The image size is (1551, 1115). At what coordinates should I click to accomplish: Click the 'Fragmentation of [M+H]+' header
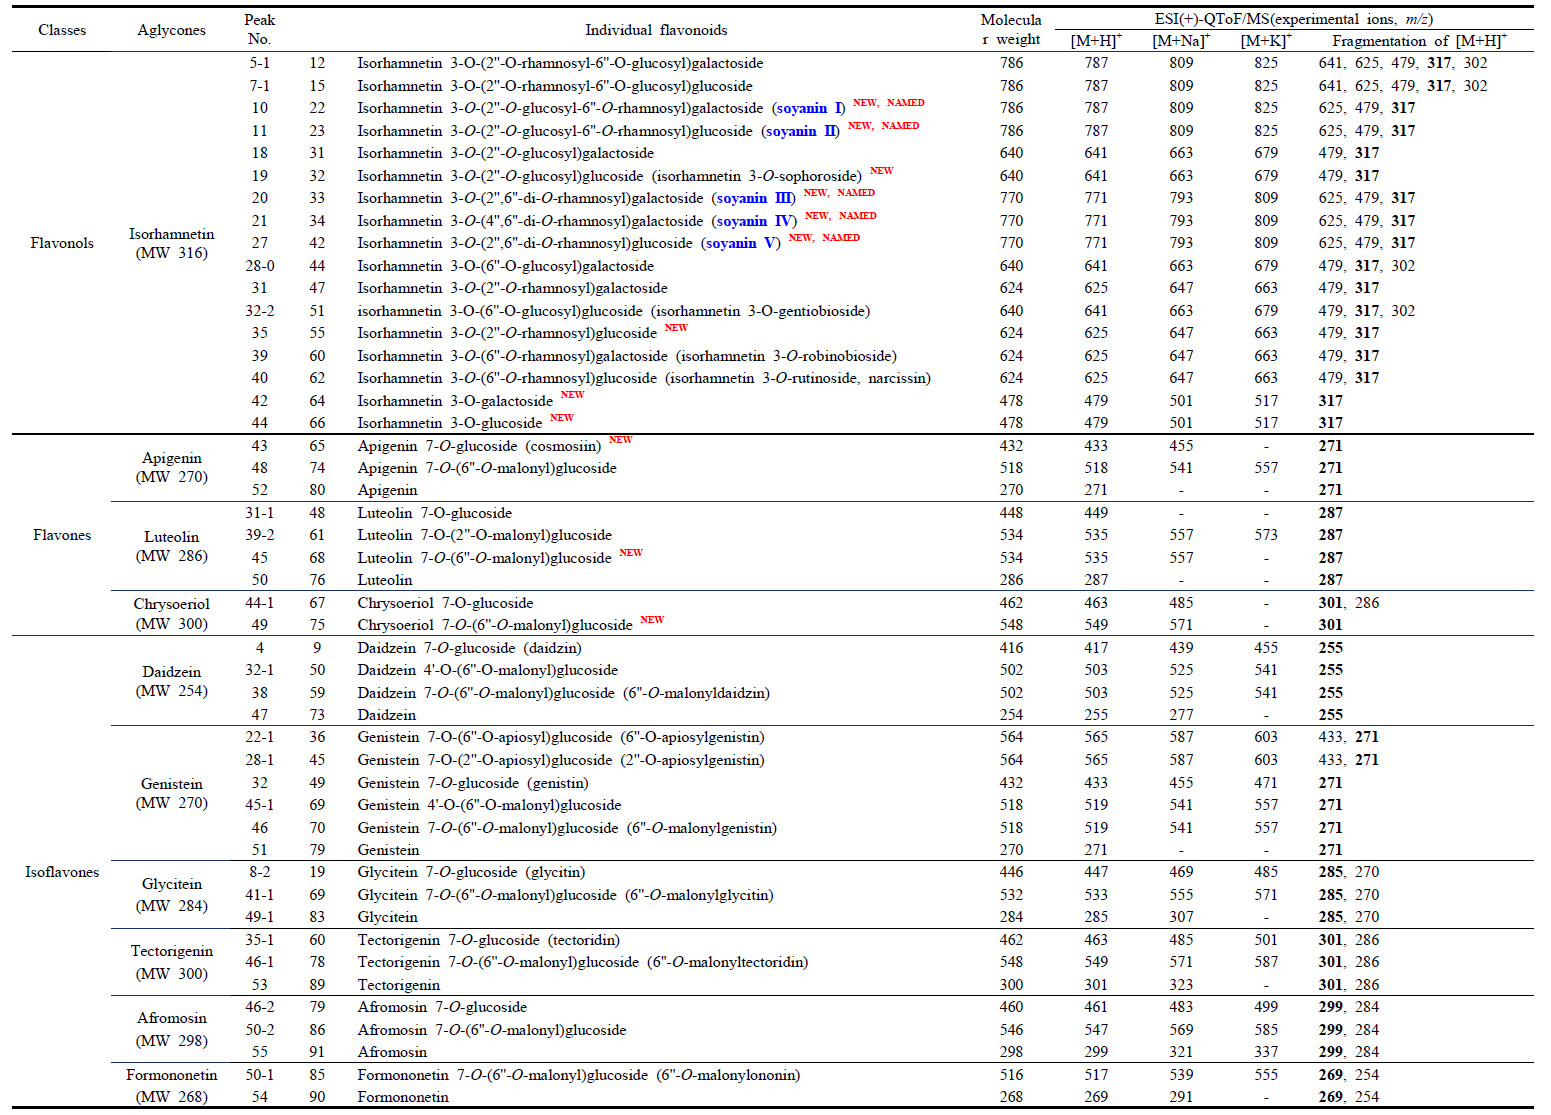(1419, 40)
